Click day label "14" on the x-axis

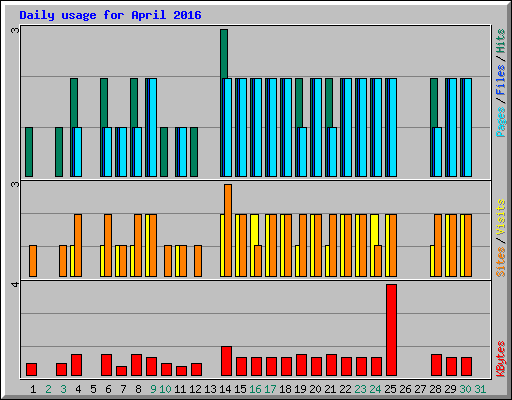click(225, 389)
